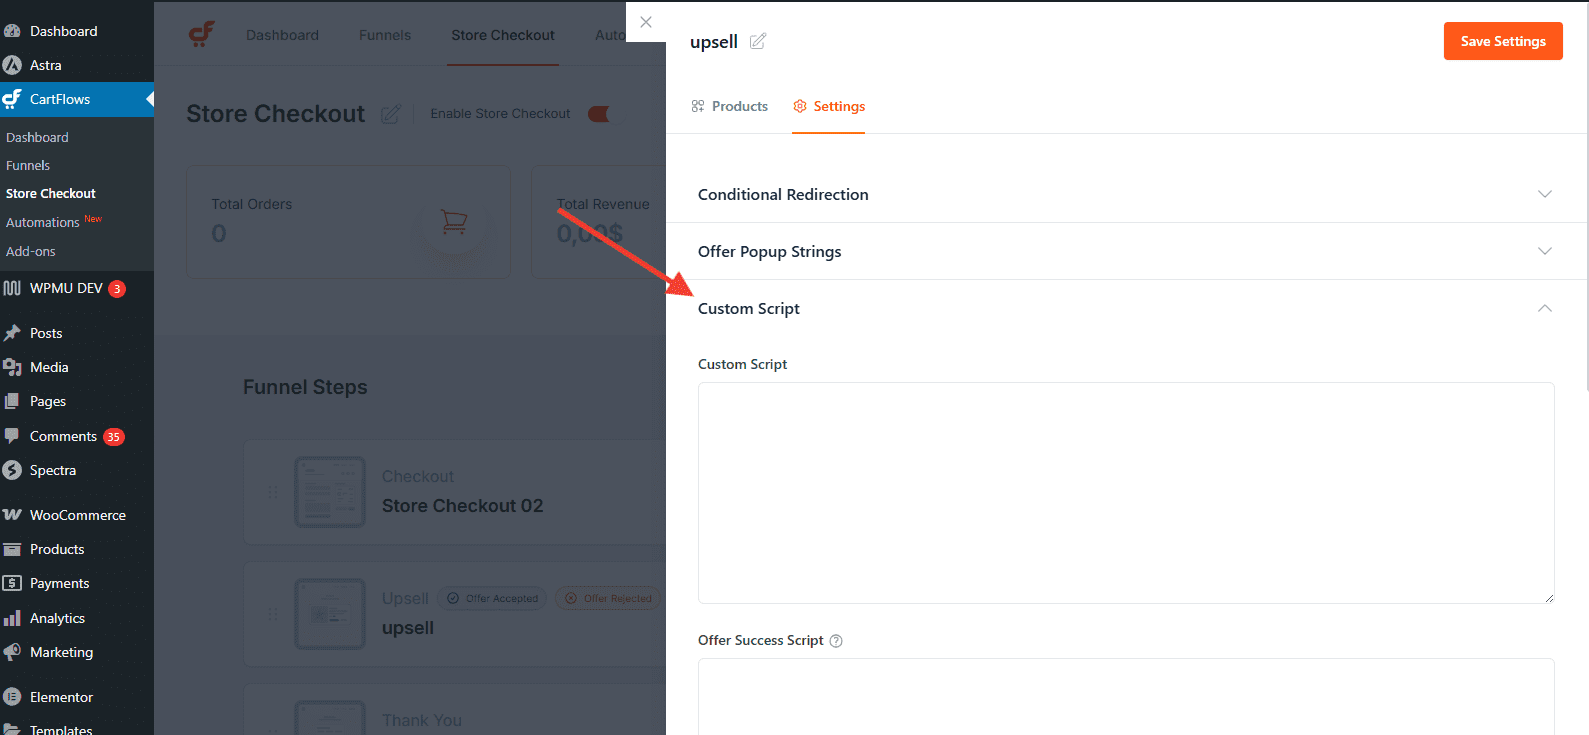Click the CartFlows logo in top navigation

point(202,34)
